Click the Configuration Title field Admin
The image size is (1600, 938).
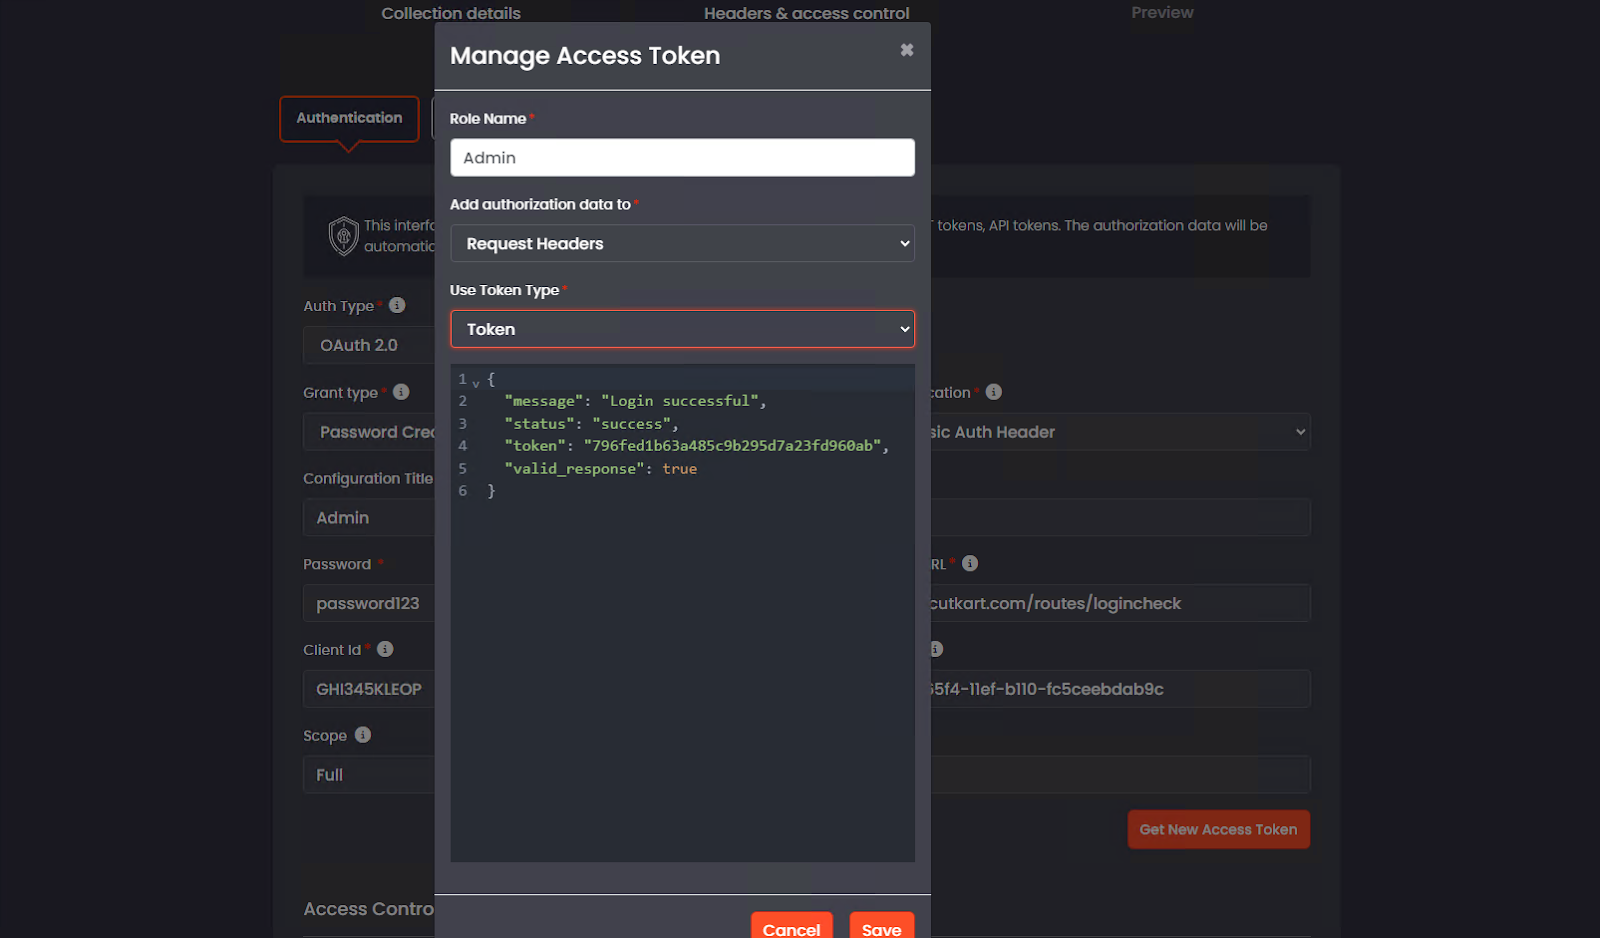coord(369,518)
